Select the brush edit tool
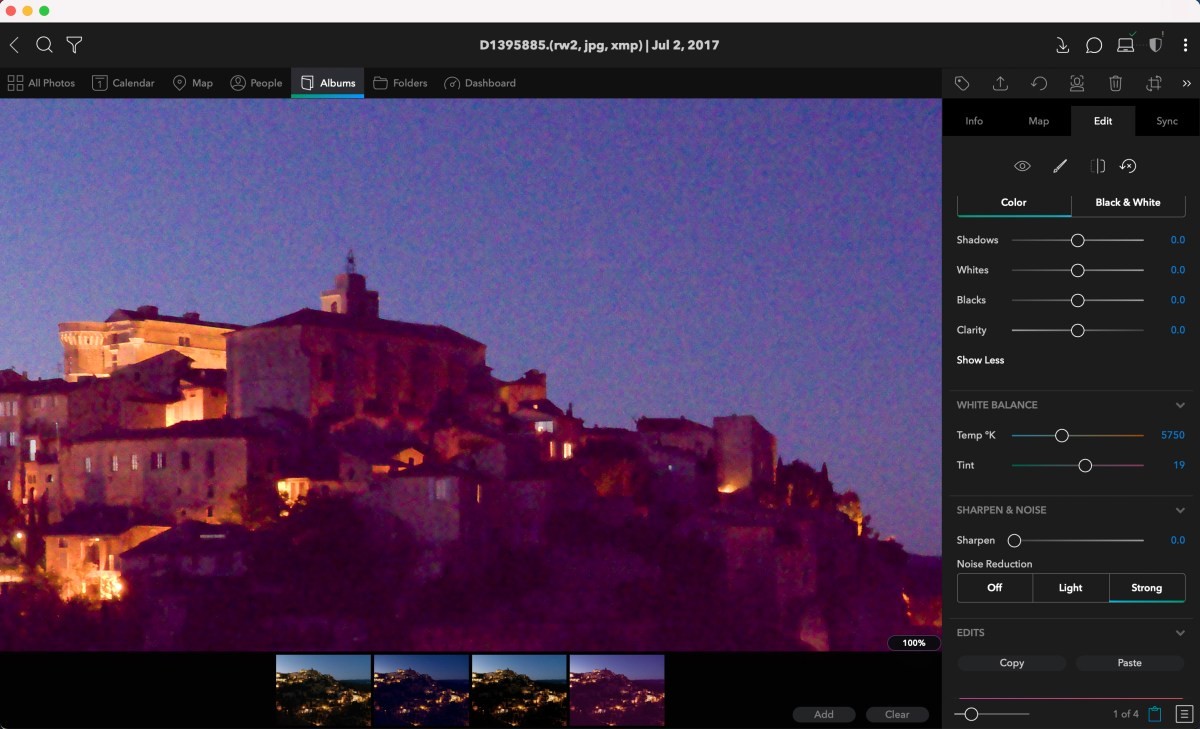Image resolution: width=1200 pixels, height=729 pixels. (x=1060, y=166)
